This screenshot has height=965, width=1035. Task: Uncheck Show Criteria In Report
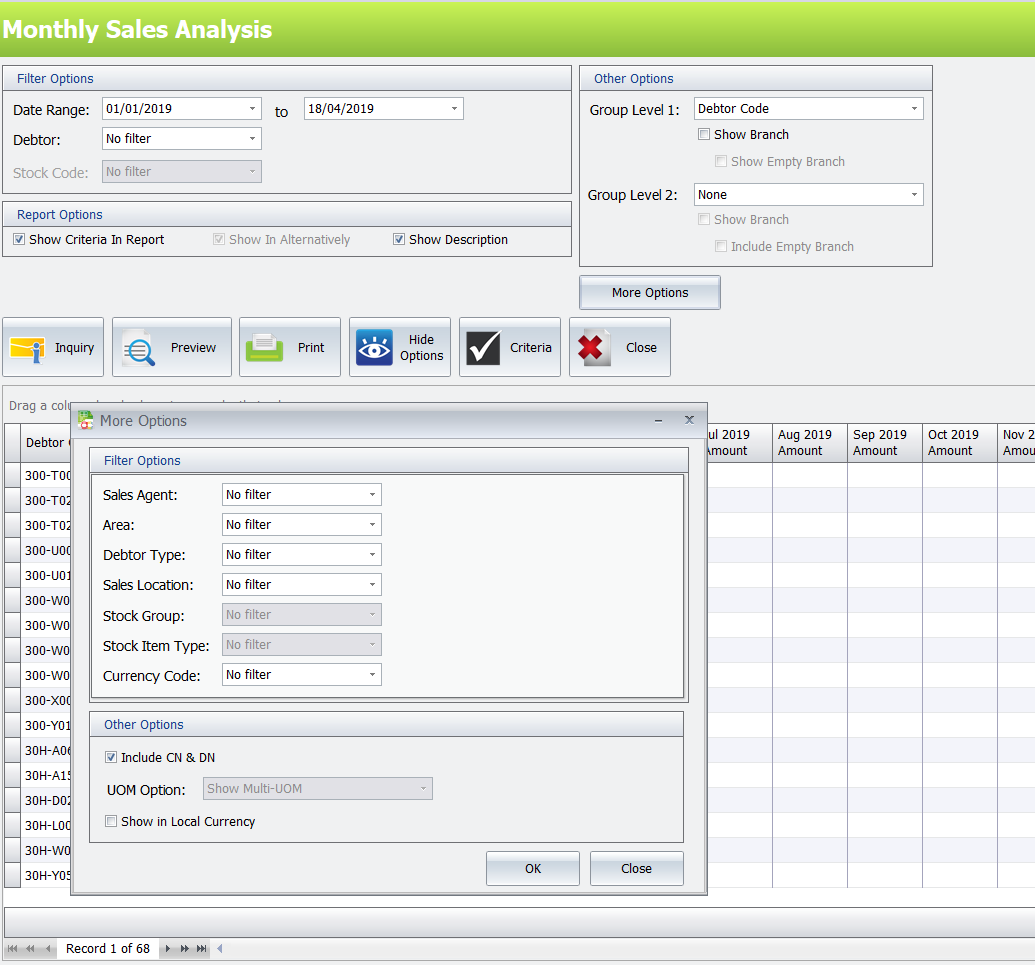(18, 239)
